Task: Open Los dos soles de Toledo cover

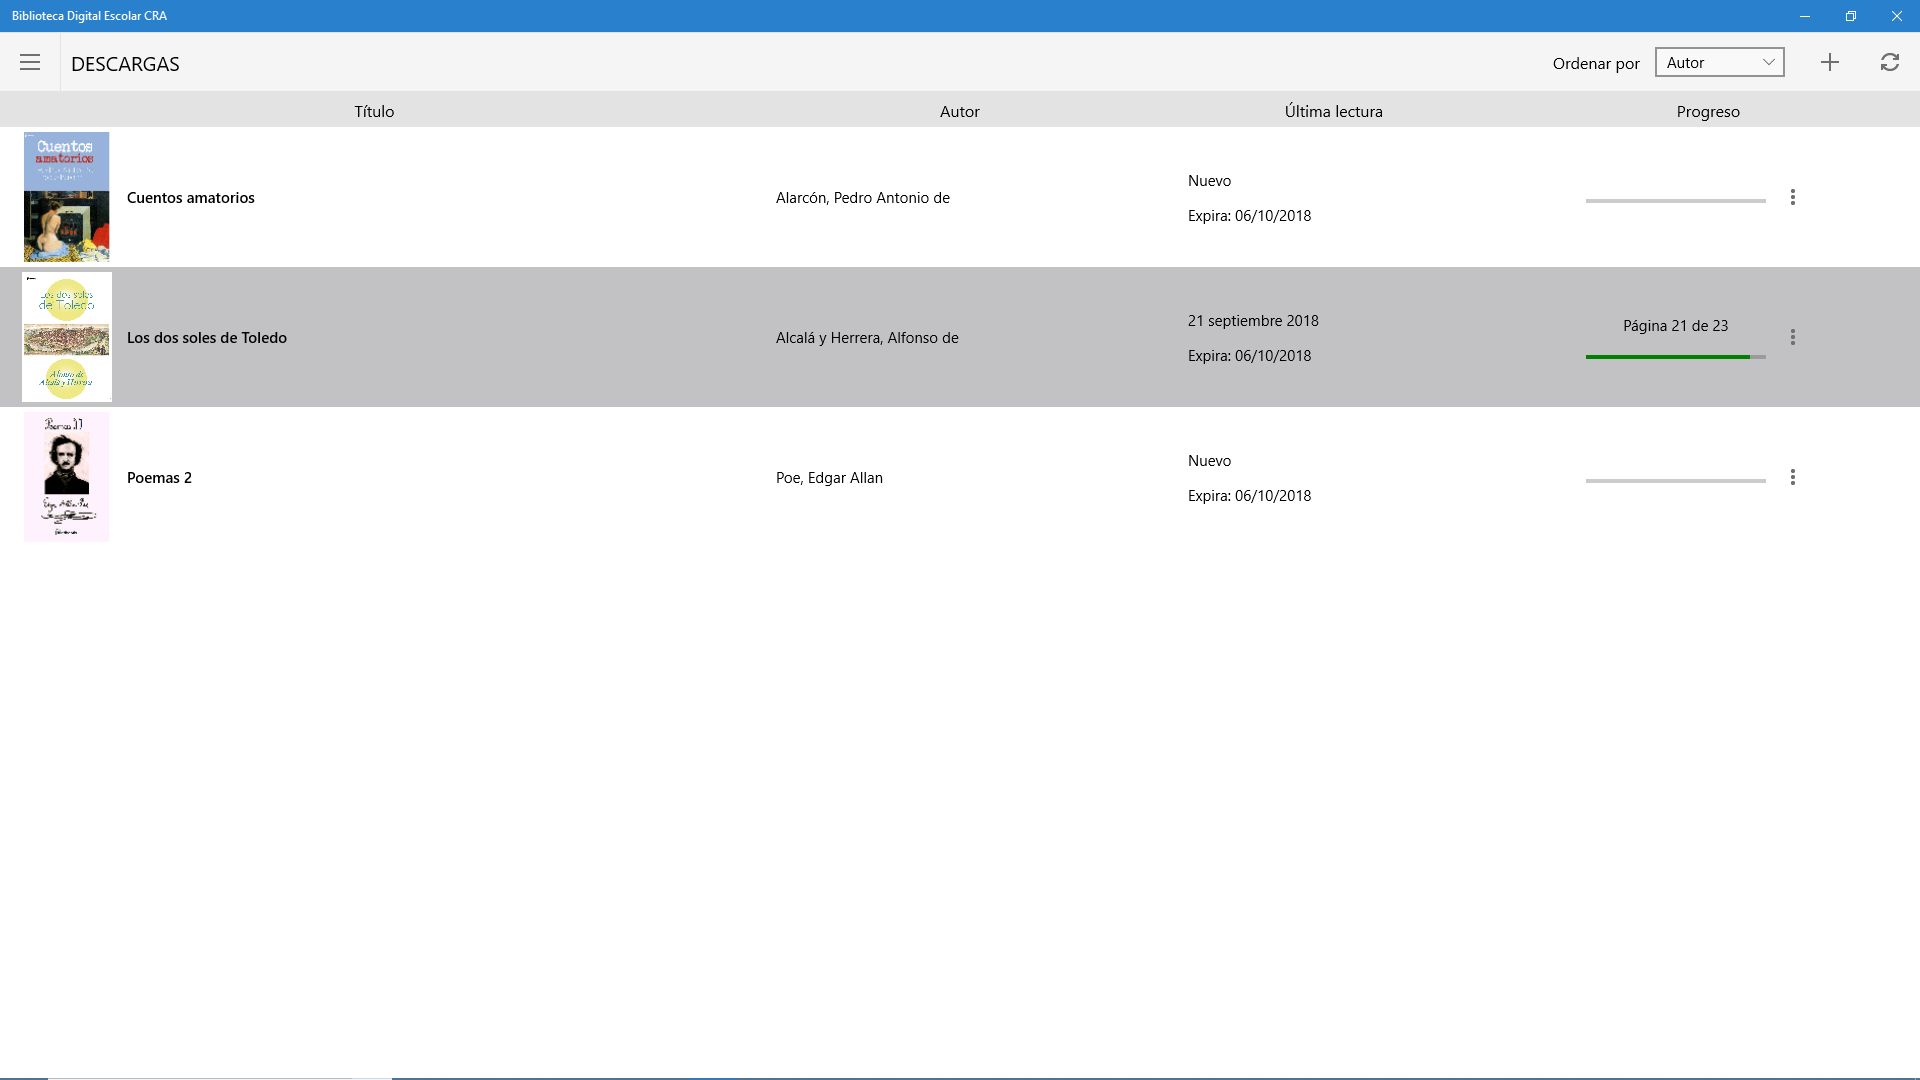Action: click(x=67, y=337)
